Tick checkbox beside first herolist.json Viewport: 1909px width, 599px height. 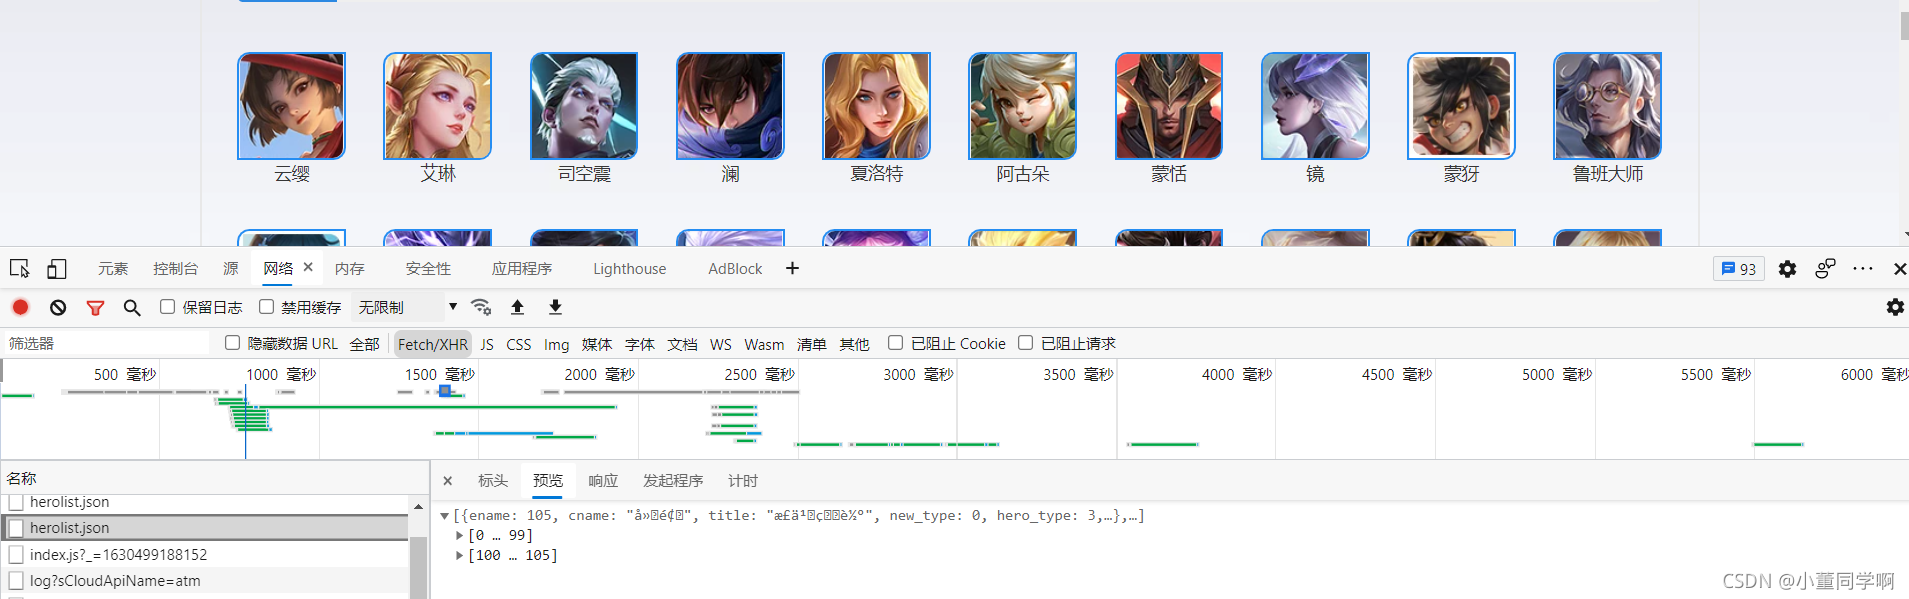click(16, 502)
